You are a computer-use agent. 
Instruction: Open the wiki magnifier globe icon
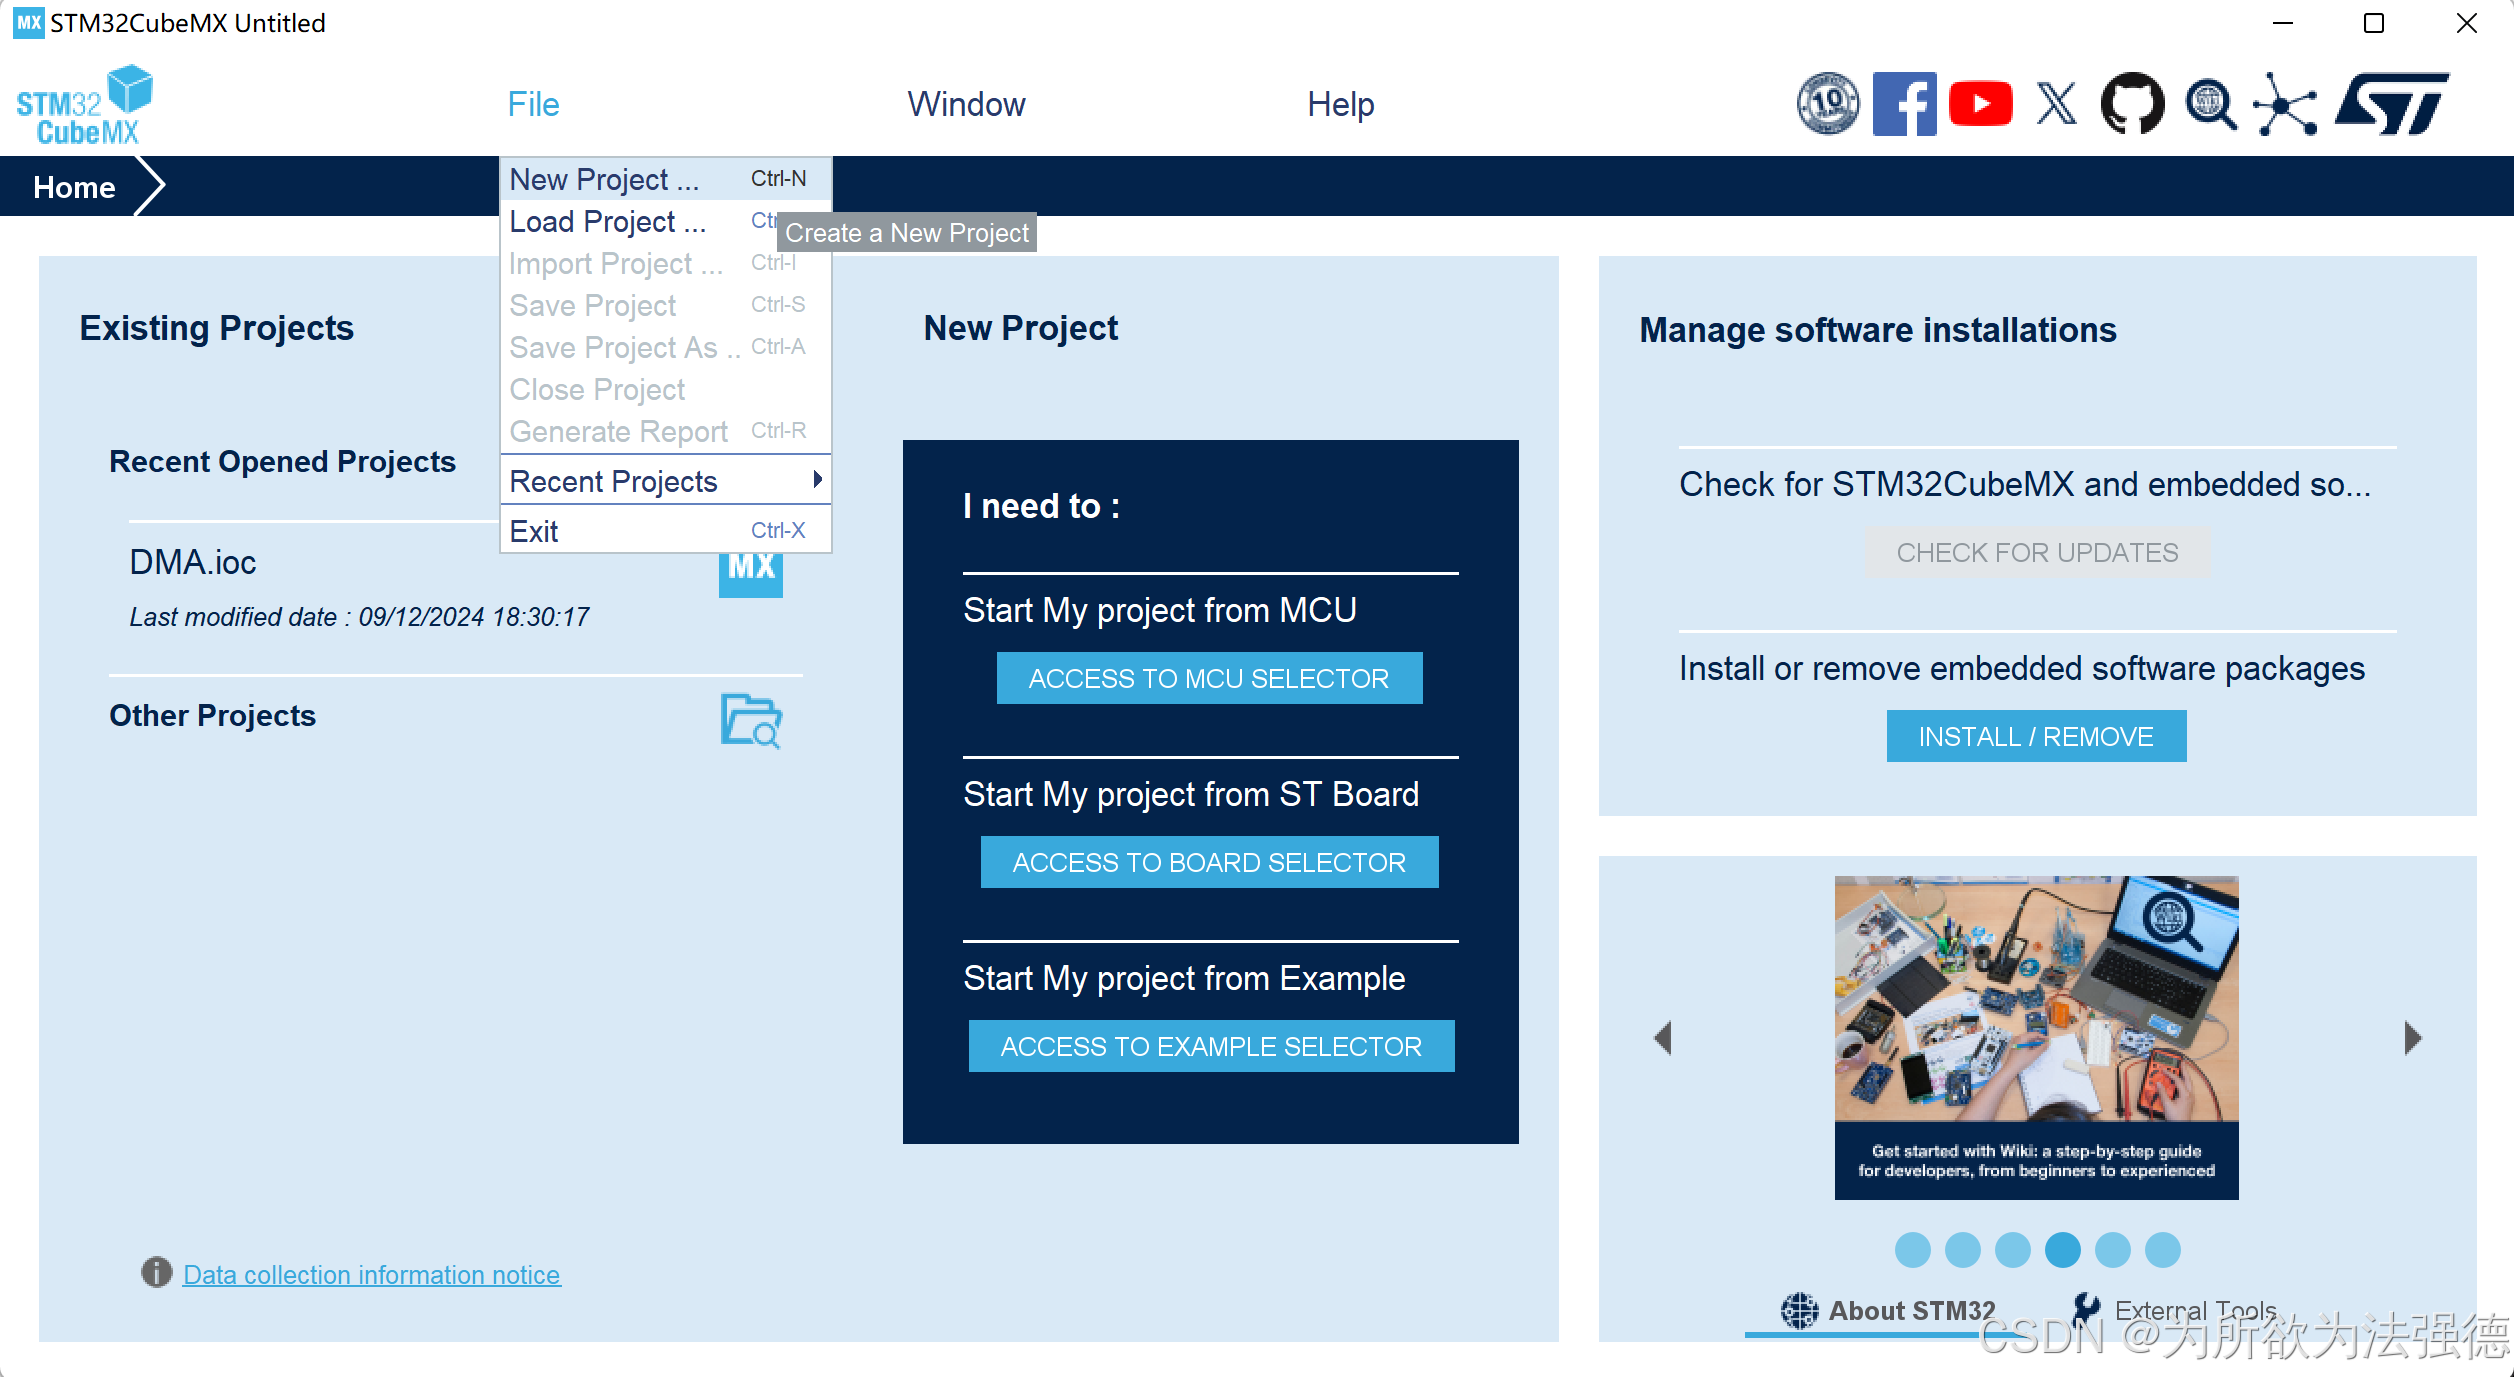coord(2210,104)
